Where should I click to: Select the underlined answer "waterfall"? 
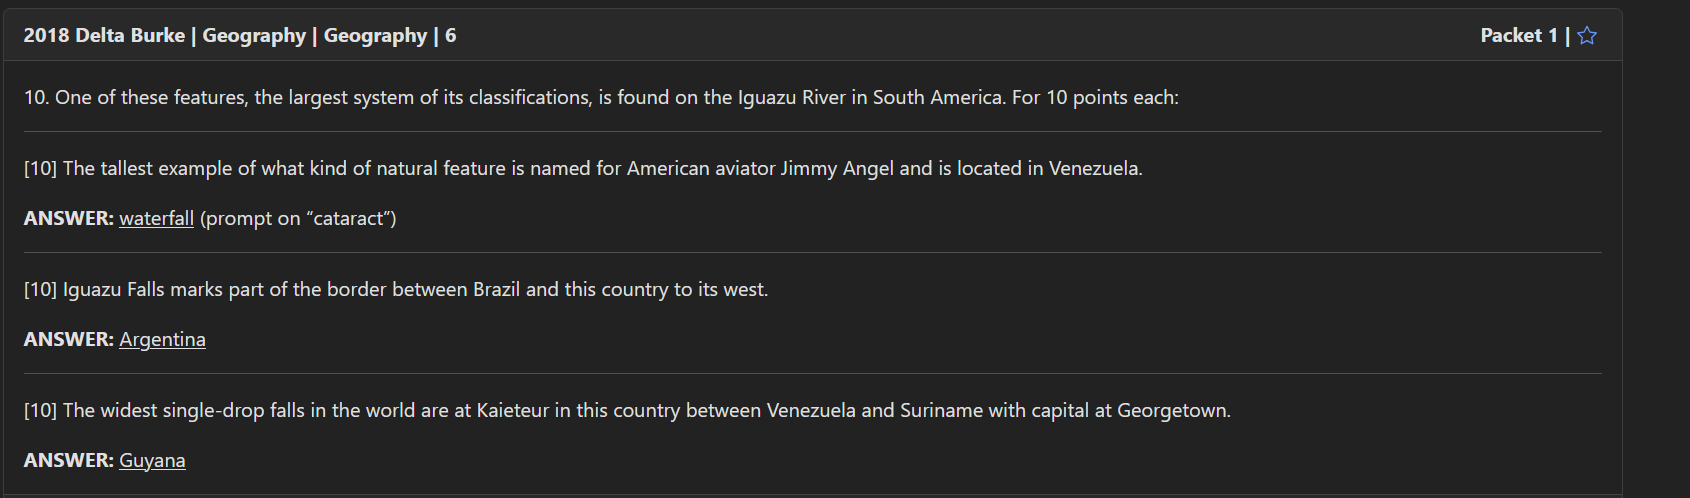(x=156, y=219)
